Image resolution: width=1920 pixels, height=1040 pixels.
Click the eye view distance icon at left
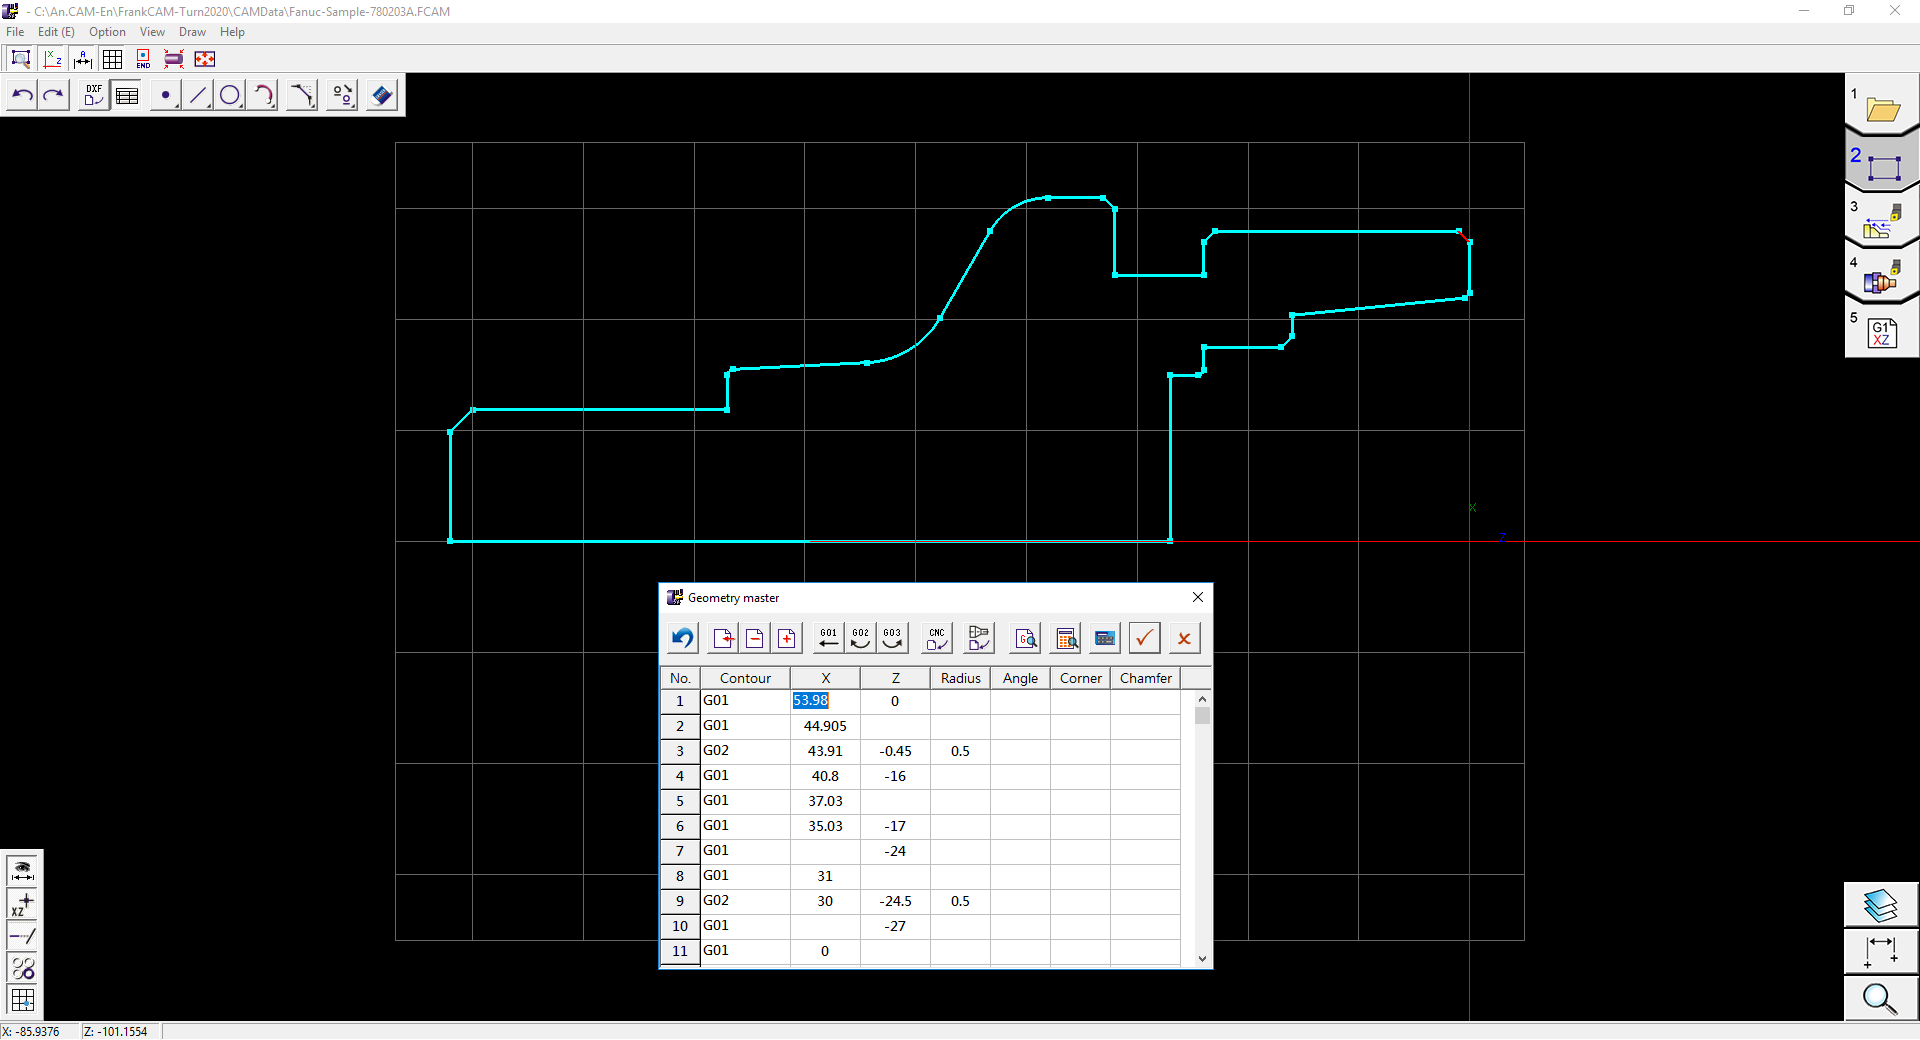pos(22,870)
